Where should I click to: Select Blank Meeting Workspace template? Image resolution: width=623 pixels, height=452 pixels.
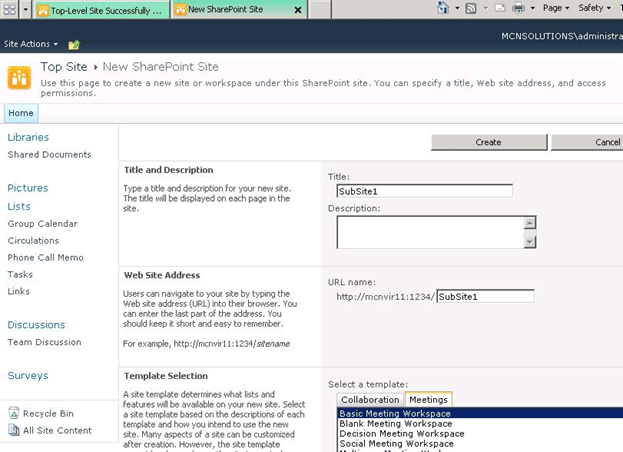[480, 423]
